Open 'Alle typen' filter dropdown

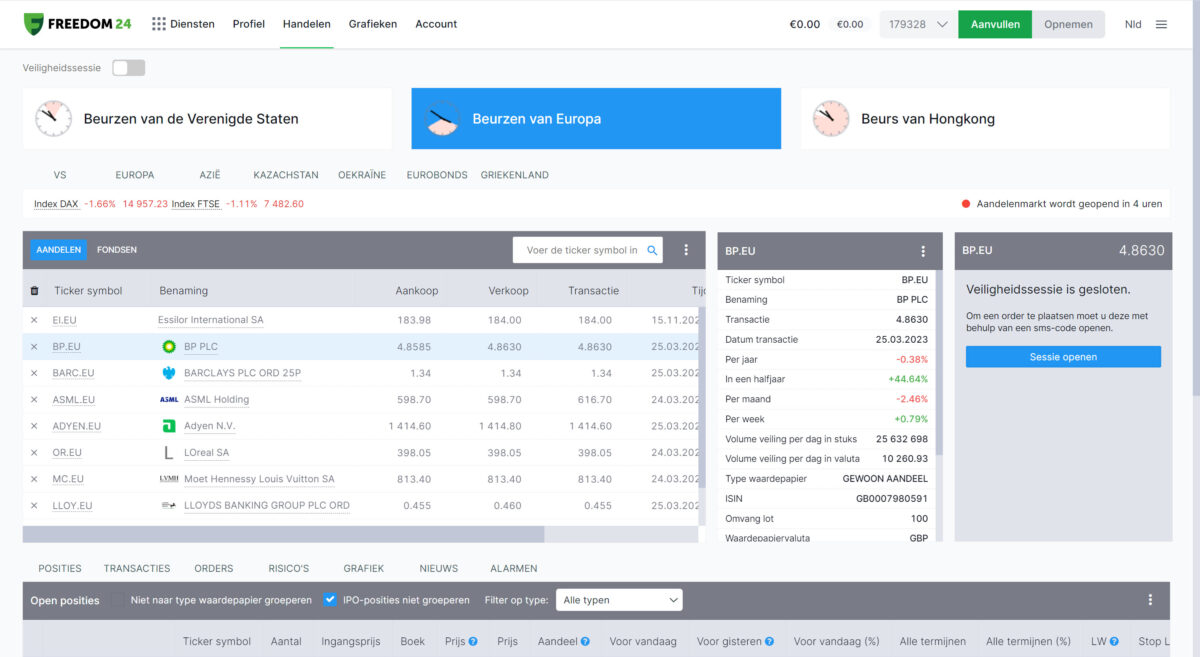(619, 600)
